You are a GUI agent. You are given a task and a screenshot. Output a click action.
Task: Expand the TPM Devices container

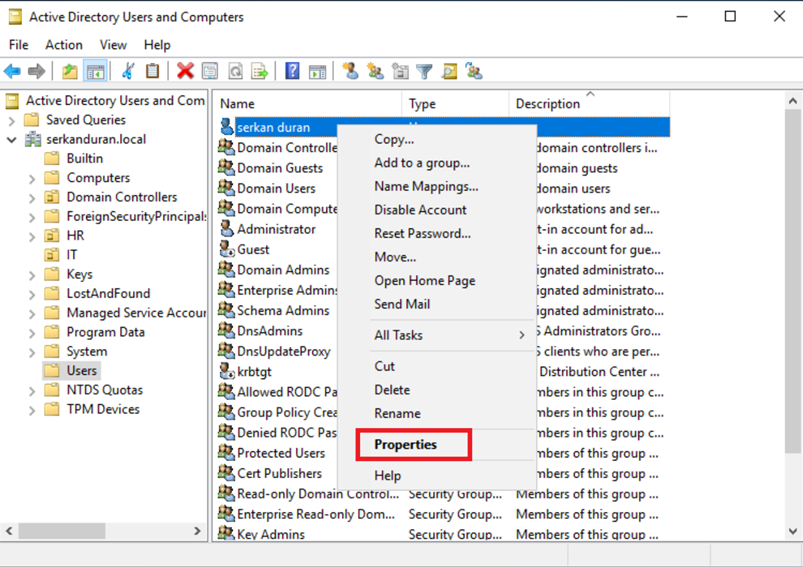coord(32,410)
